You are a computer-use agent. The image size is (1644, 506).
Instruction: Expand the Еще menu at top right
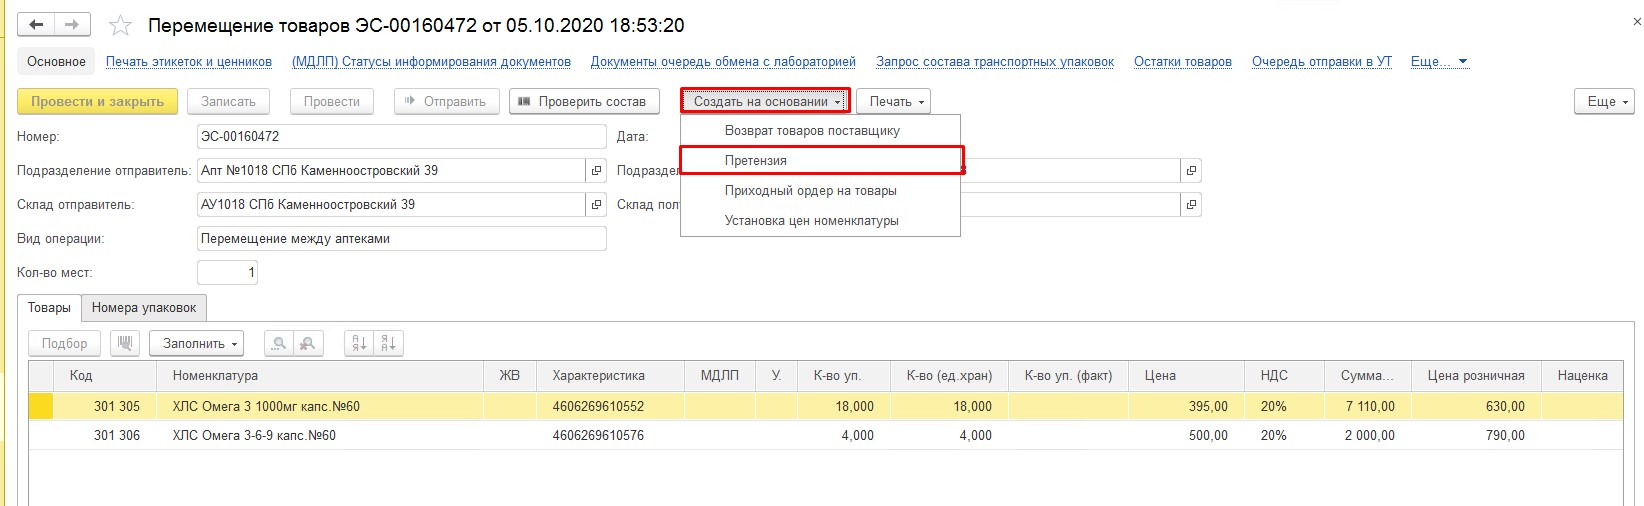(x=1607, y=101)
